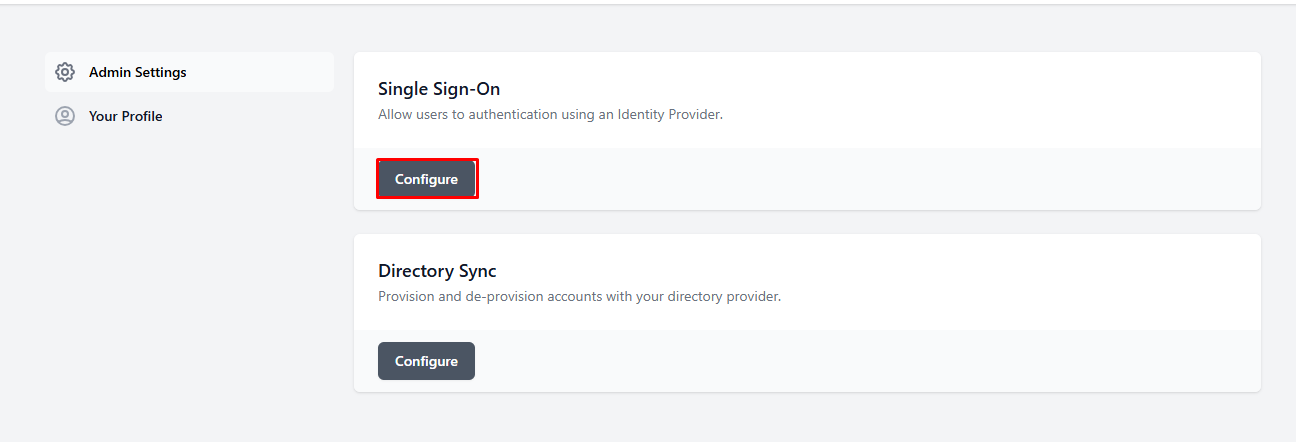The height and width of the screenshot is (442, 1296).
Task: Click the word "Sign-On" in the heading
Action: (x=466, y=89)
